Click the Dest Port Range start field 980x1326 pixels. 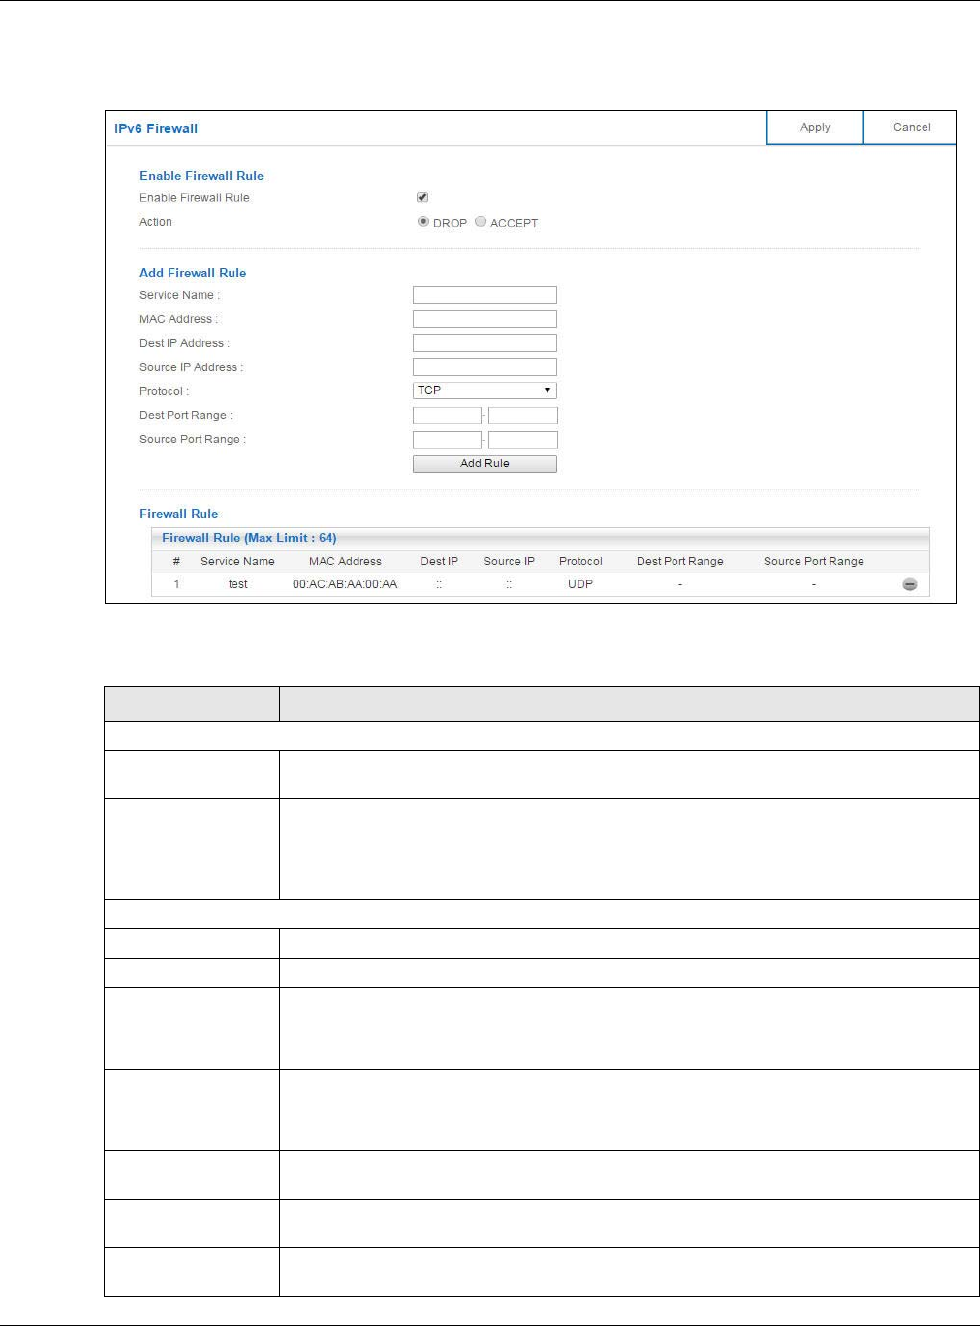pyautogui.click(x=447, y=415)
